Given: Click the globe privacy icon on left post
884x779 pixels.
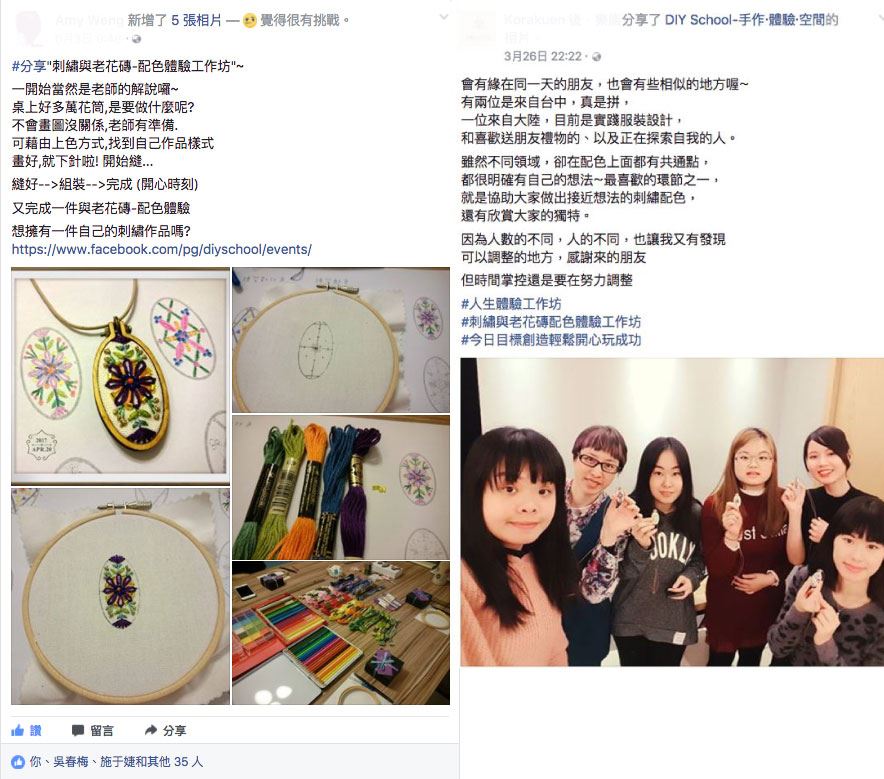Looking at the screenshot, I should (x=136, y=39).
